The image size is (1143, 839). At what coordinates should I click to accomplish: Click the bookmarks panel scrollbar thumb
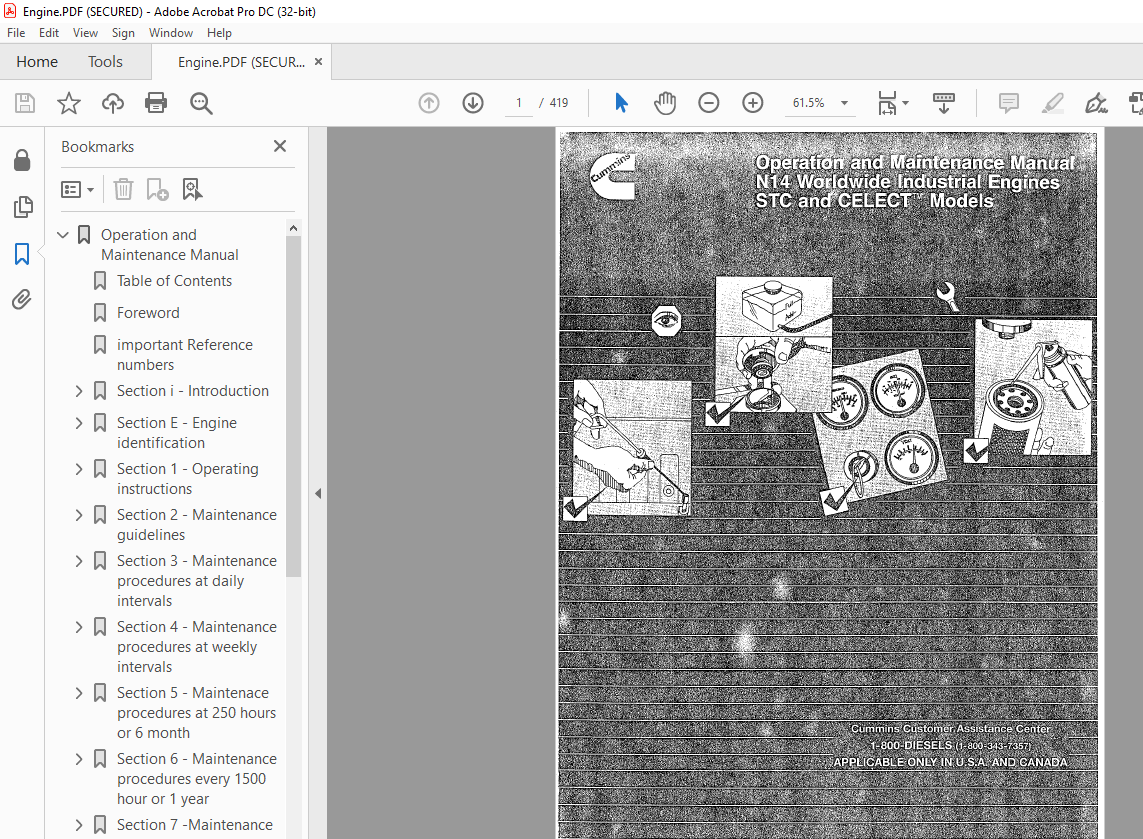293,407
